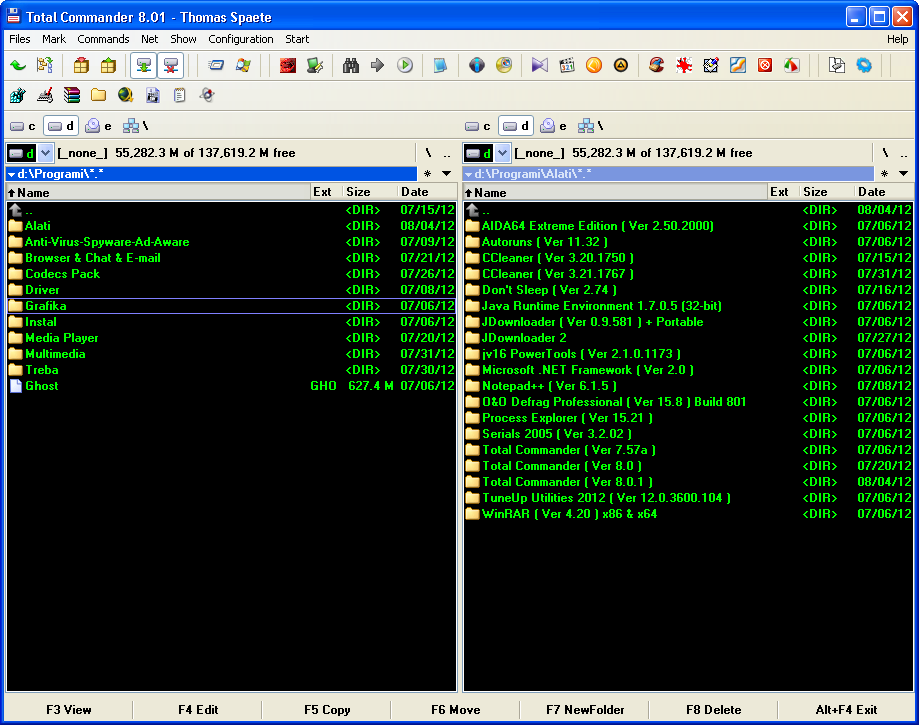Click the blue gear toolbar icon
The width and height of the screenshot is (919, 725).
(x=864, y=65)
